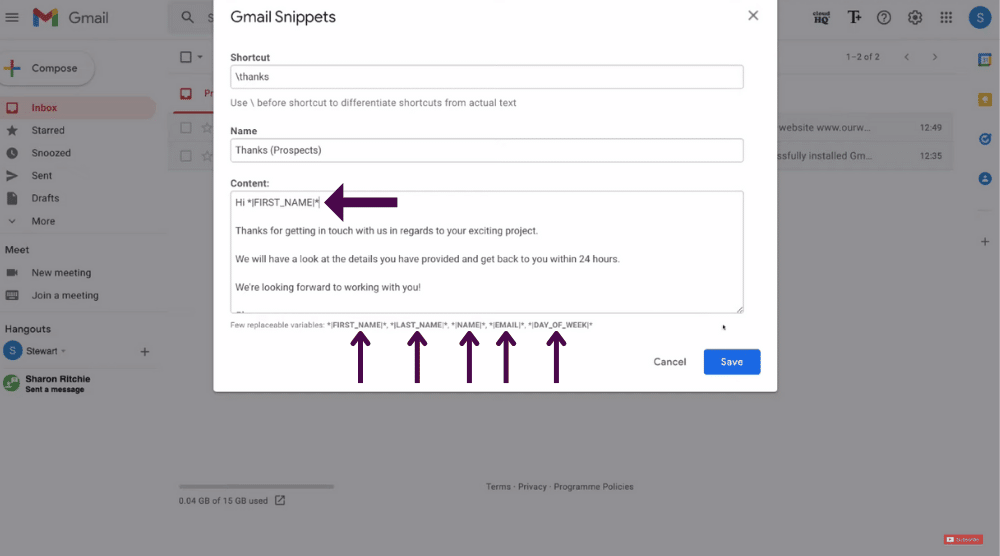Open the Terms link
The width and height of the screenshot is (1000, 556).
click(498, 486)
